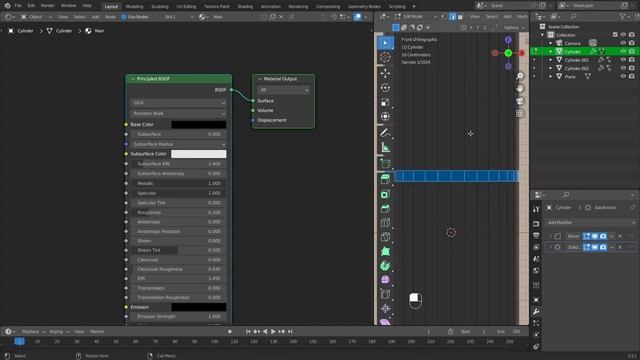This screenshot has width=640, height=360.
Task: Select the Knife tool
Action: (x=385, y=237)
